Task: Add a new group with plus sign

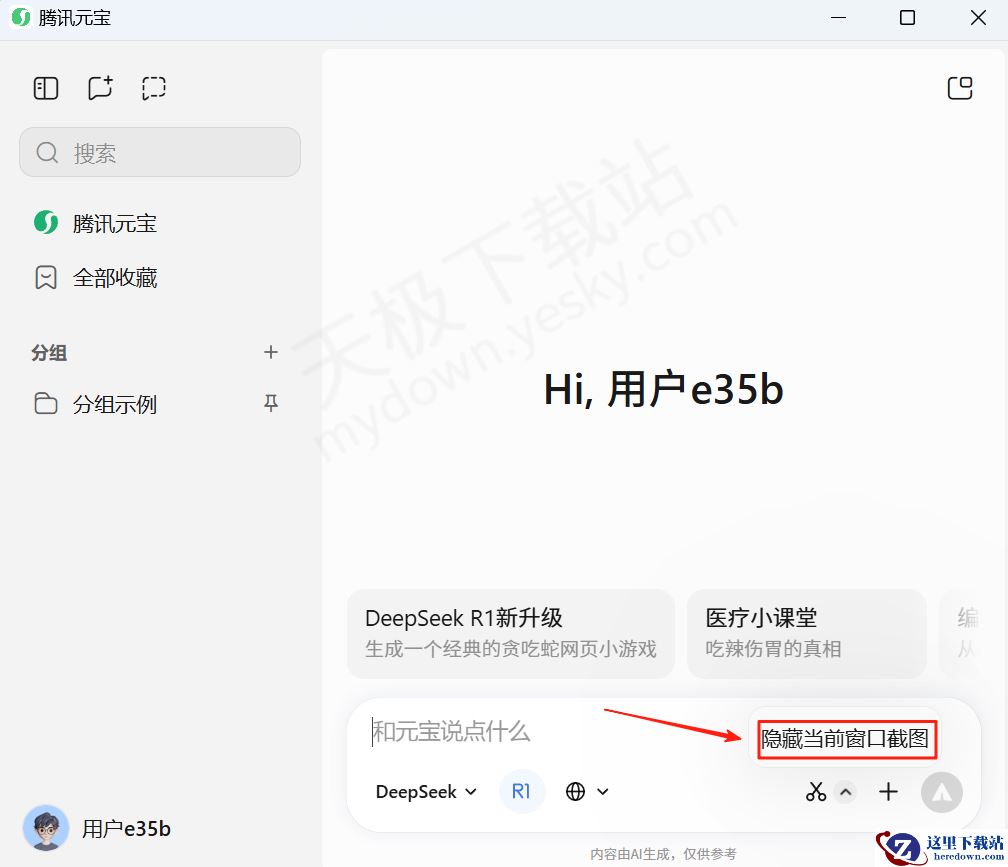Action: [271, 352]
